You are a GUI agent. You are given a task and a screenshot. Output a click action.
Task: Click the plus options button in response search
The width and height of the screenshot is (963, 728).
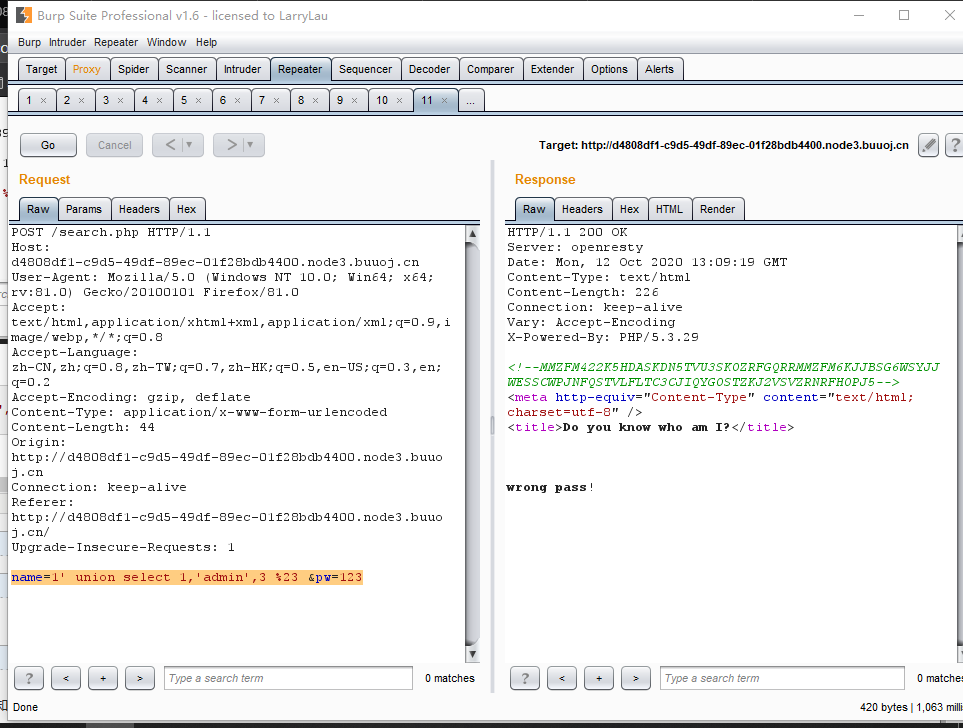(x=599, y=678)
